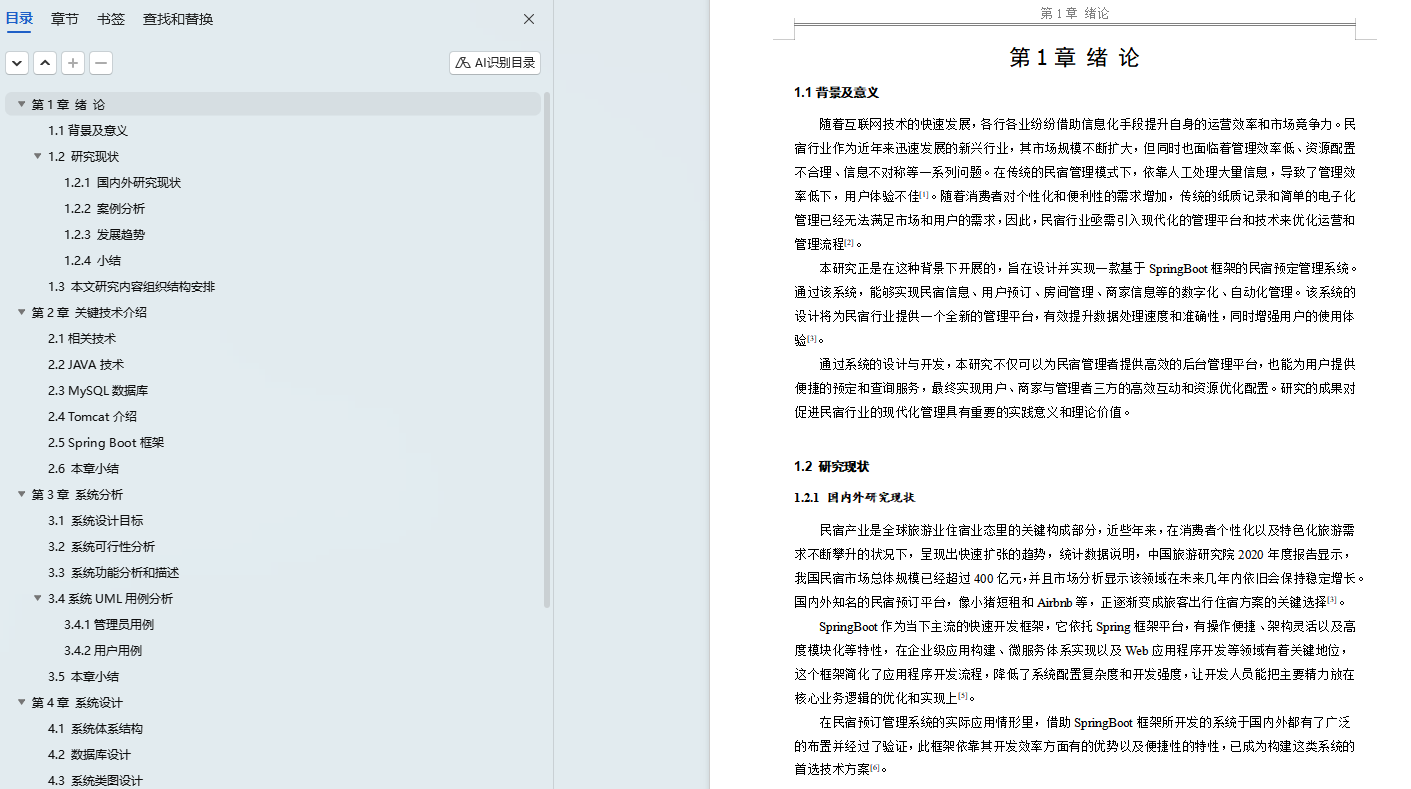Click document subheading 1.2.1 国内外研究现状

[854, 497]
